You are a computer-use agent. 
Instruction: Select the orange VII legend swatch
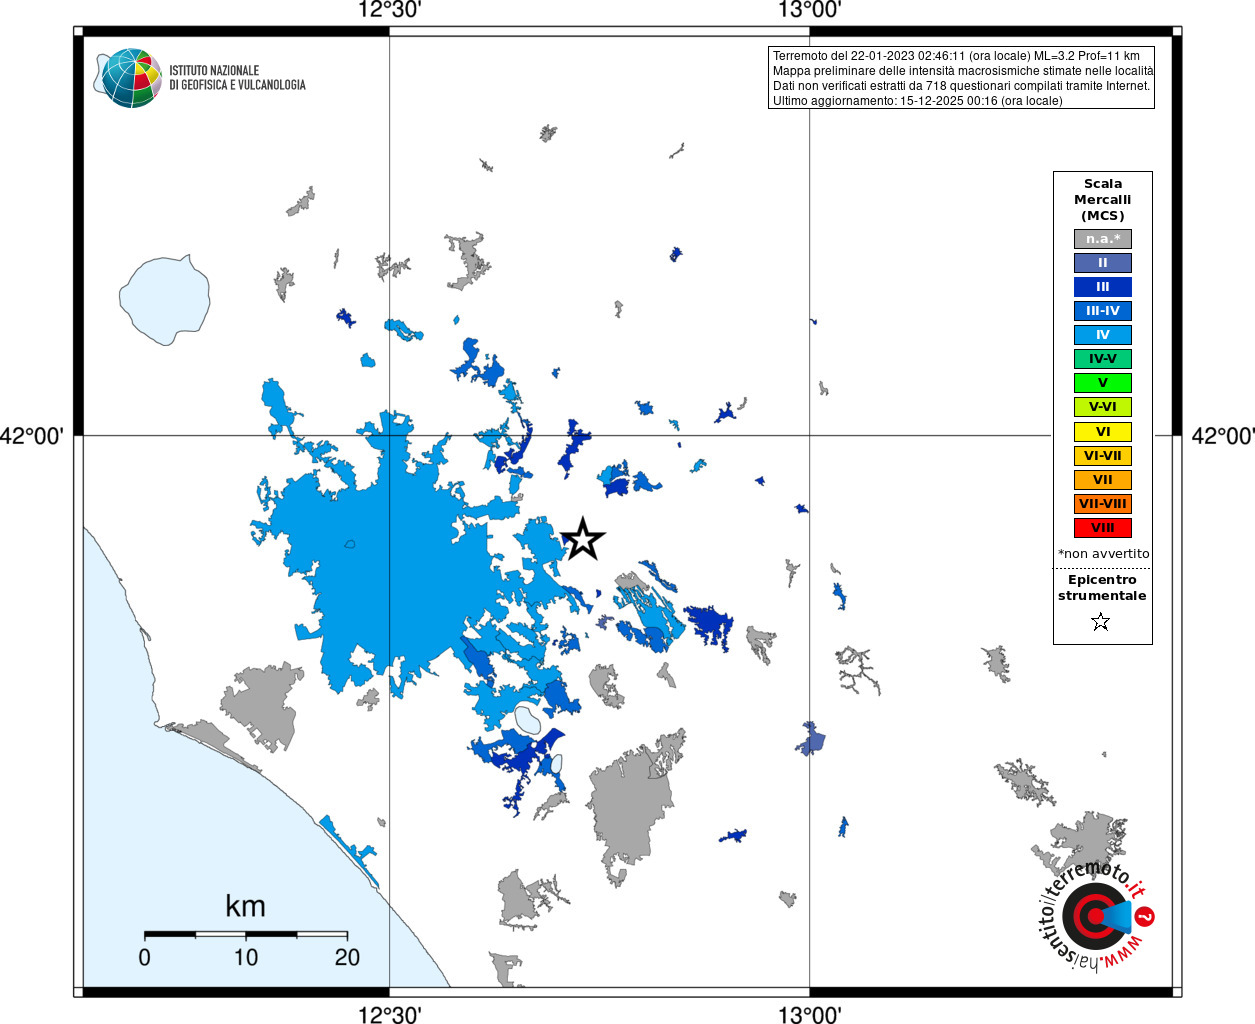pyautogui.click(x=1103, y=480)
